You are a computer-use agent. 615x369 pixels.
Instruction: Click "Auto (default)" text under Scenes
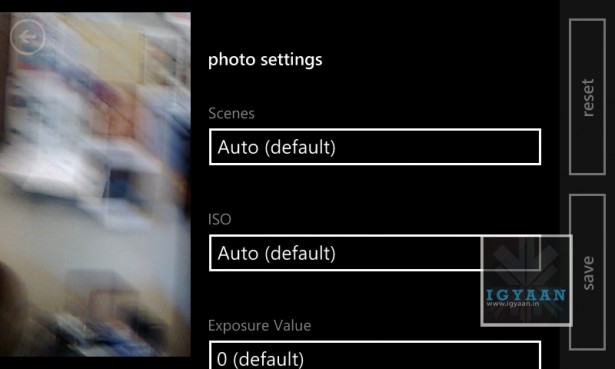[x=277, y=147]
